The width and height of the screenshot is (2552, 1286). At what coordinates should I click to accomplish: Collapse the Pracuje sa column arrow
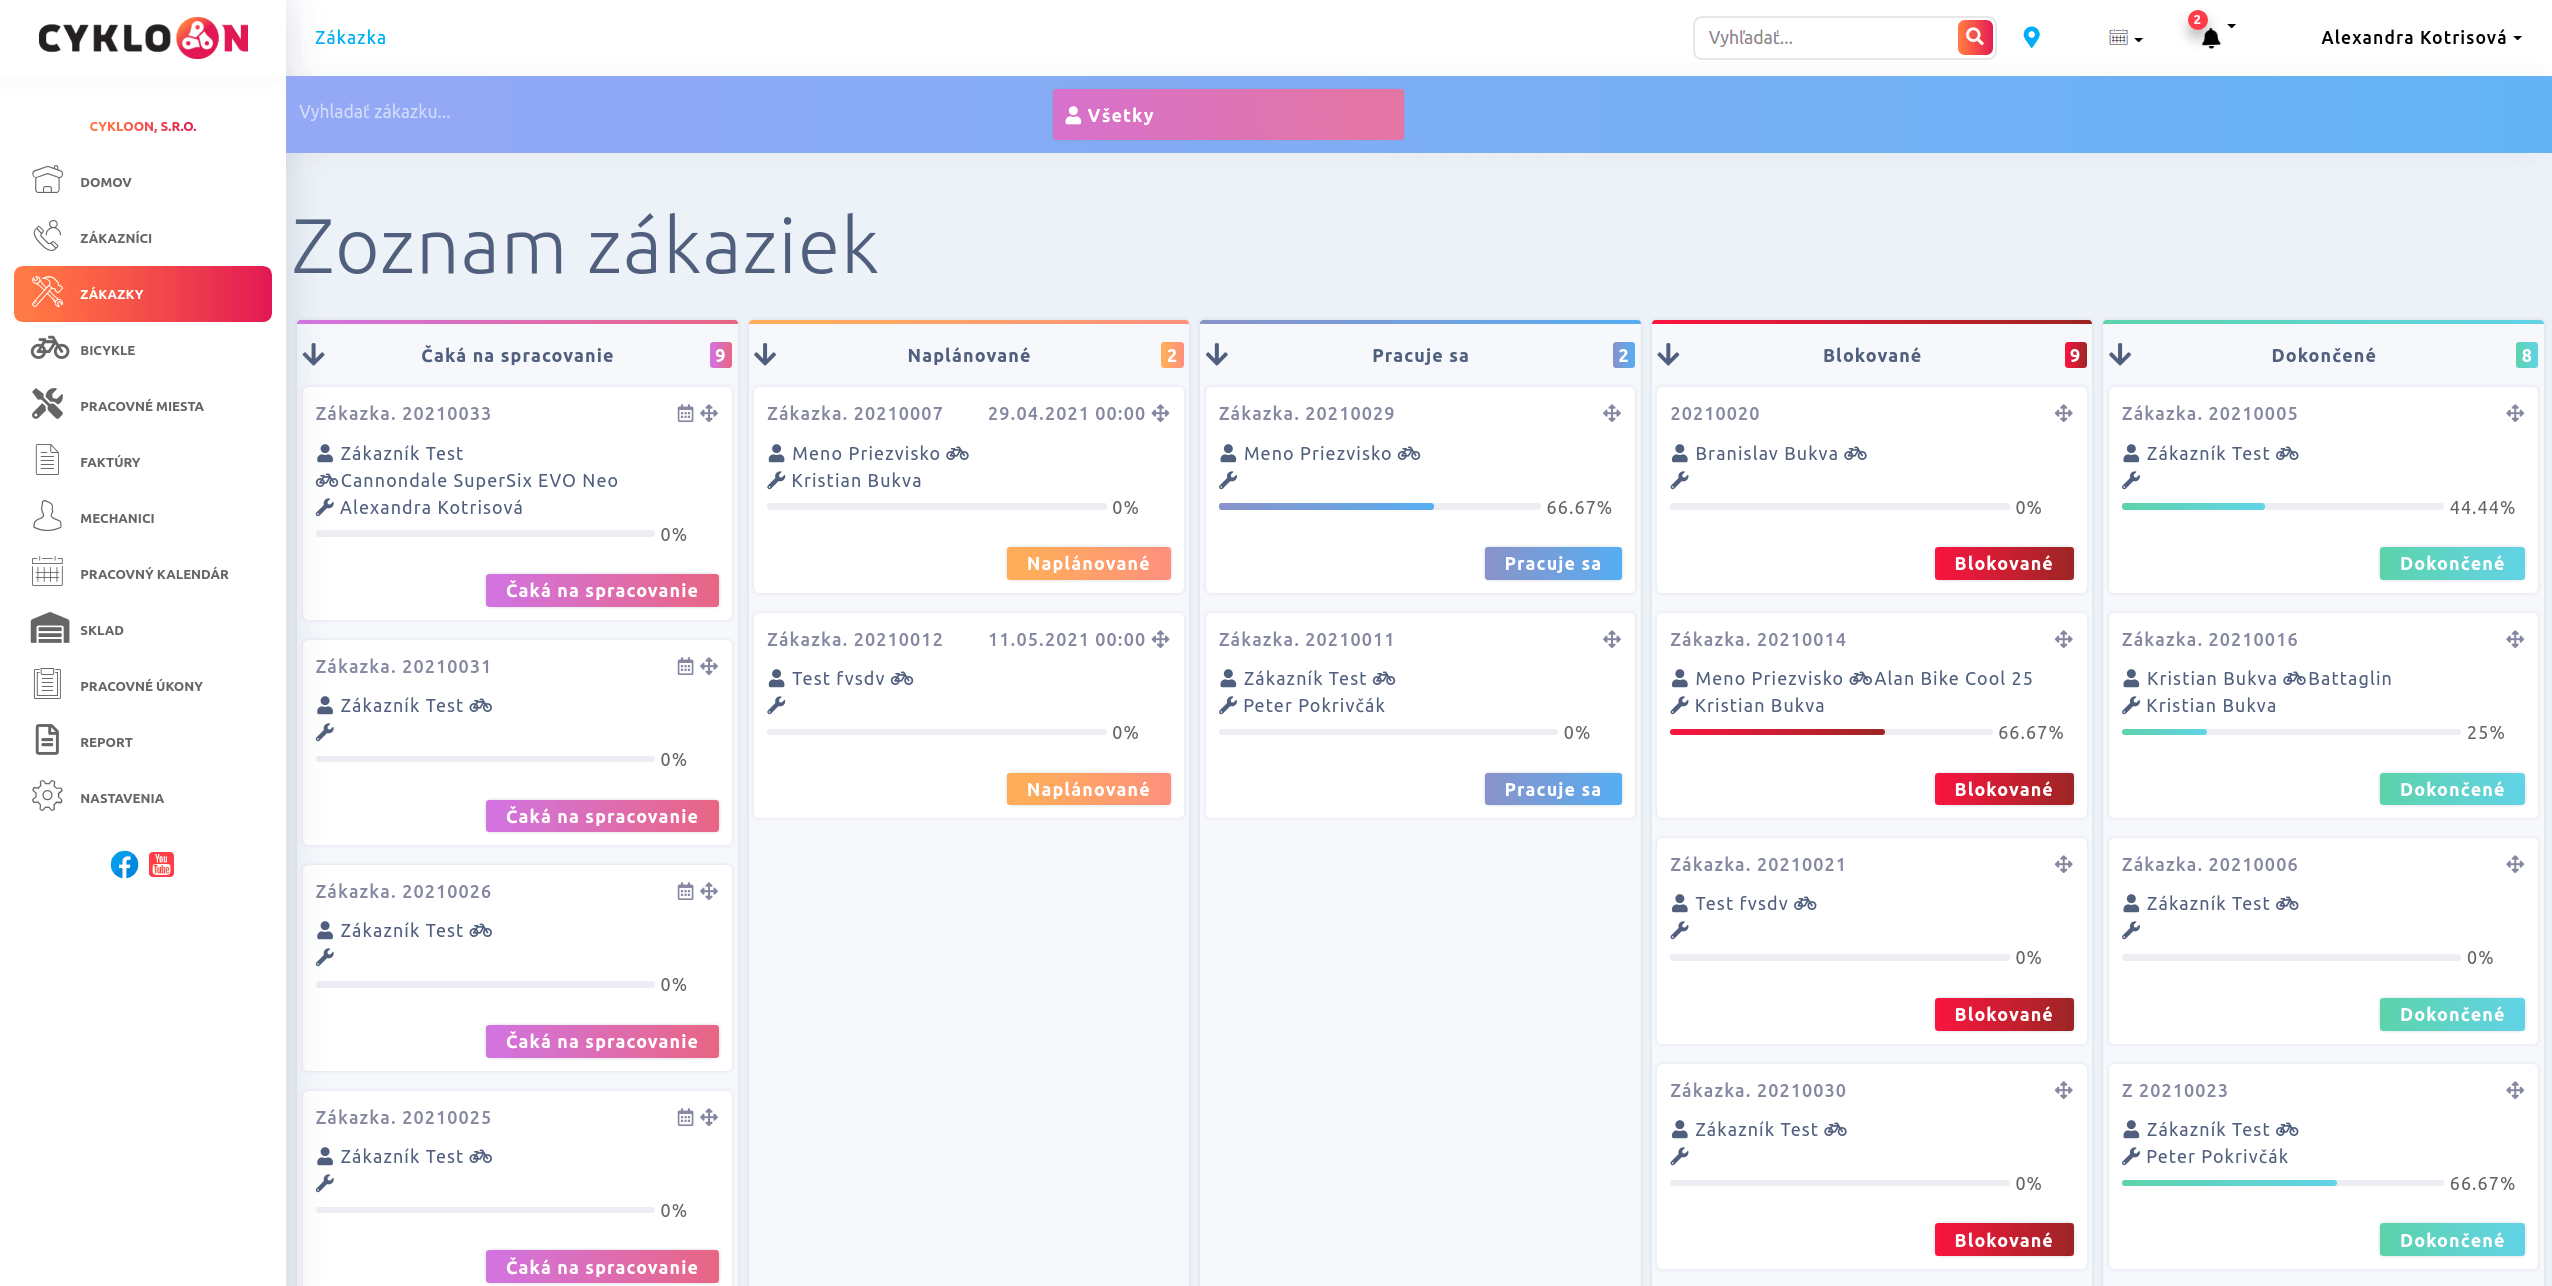tap(1217, 355)
